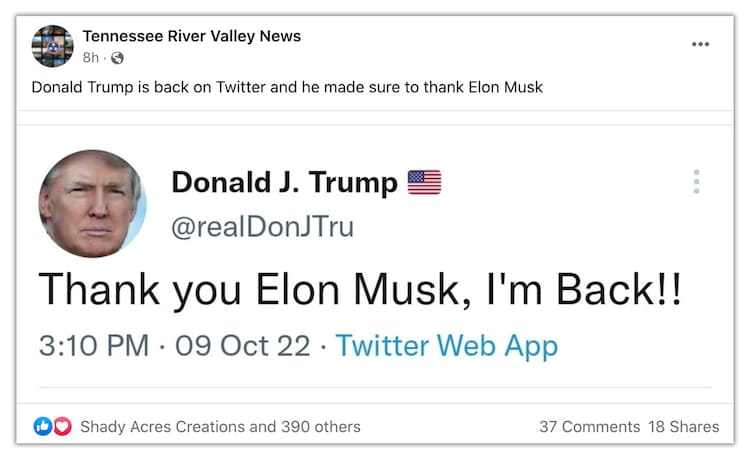Click the blue Like reaction icon
The width and height of the screenshot is (750, 463).
[43, 426]
